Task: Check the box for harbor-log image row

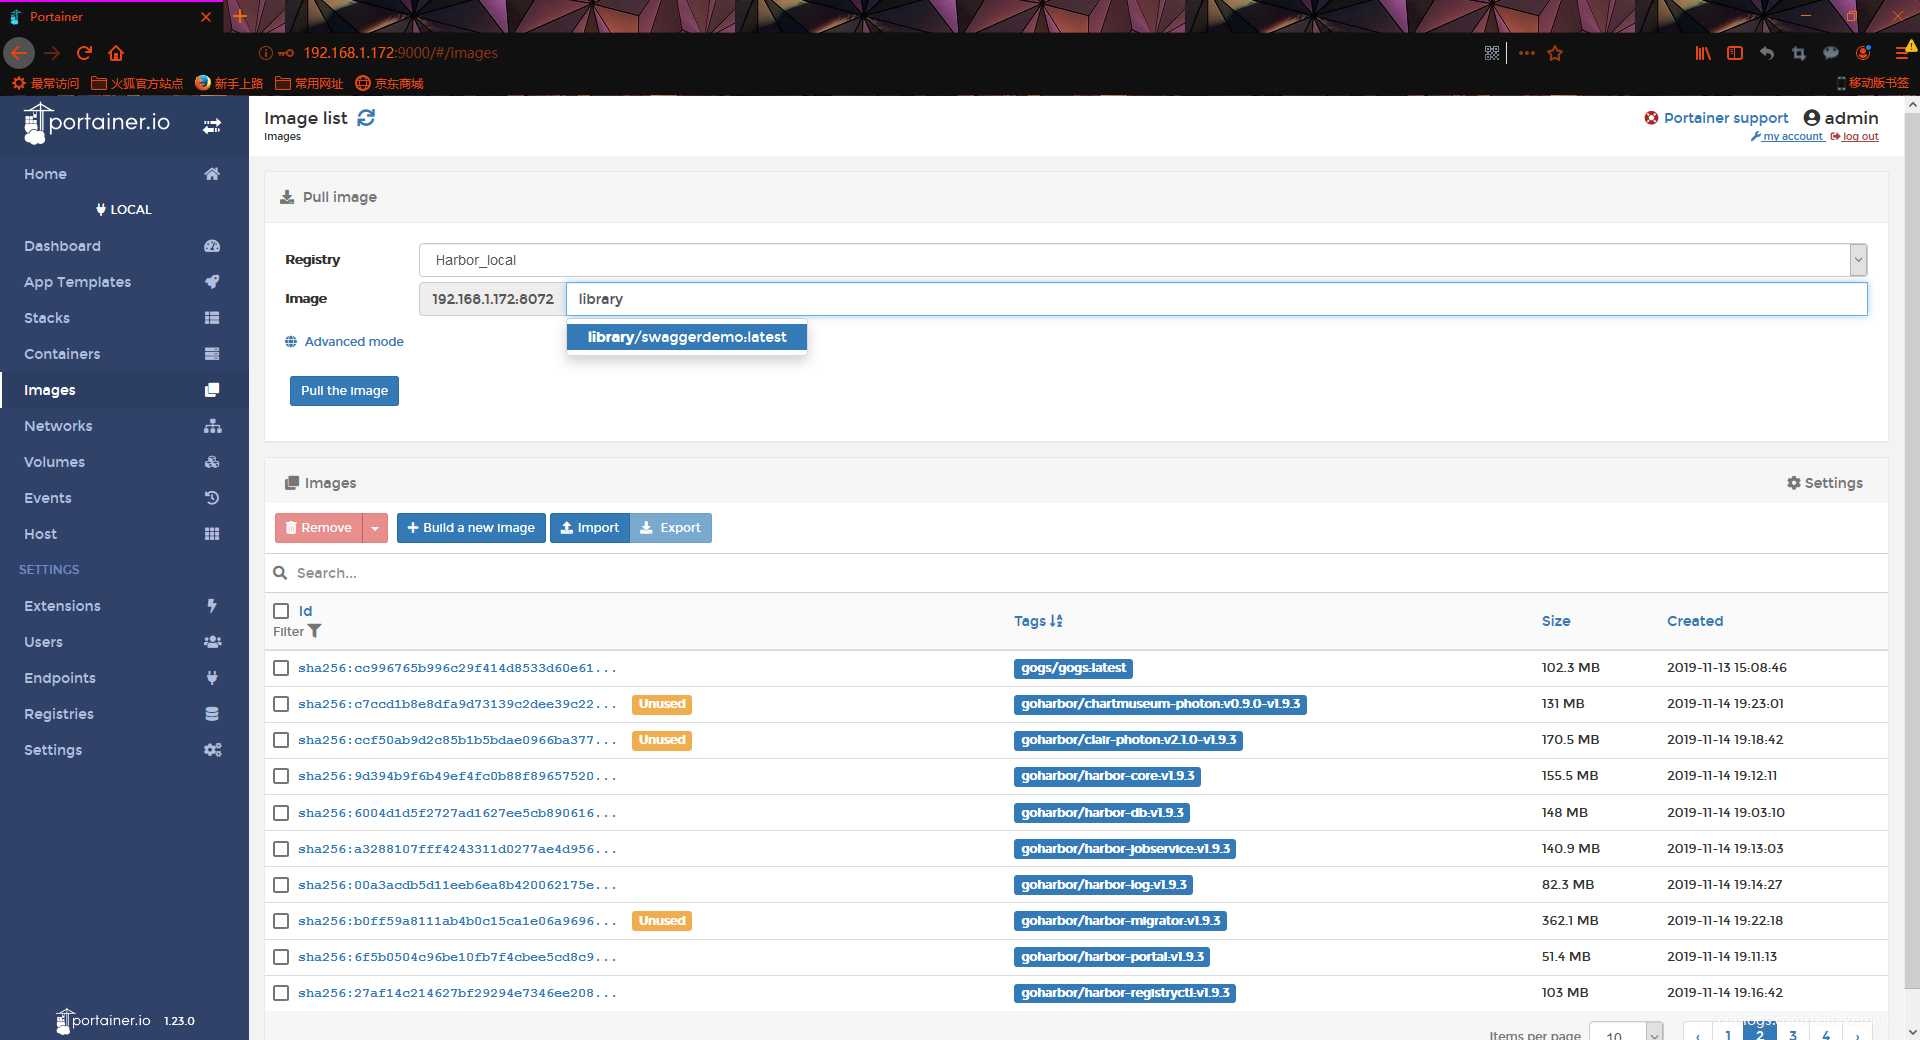Action: 281,885
